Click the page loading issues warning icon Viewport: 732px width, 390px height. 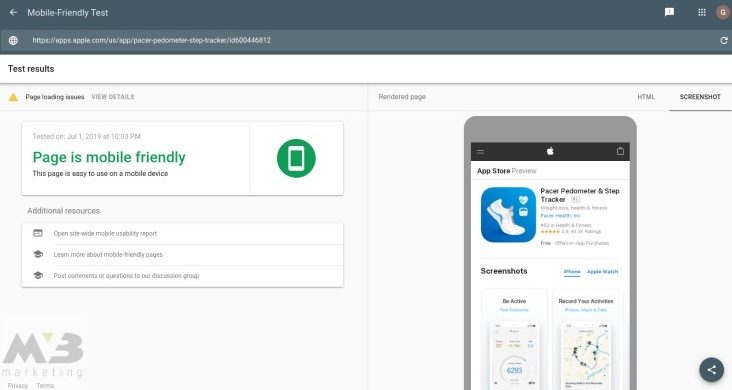coord(13,97)
